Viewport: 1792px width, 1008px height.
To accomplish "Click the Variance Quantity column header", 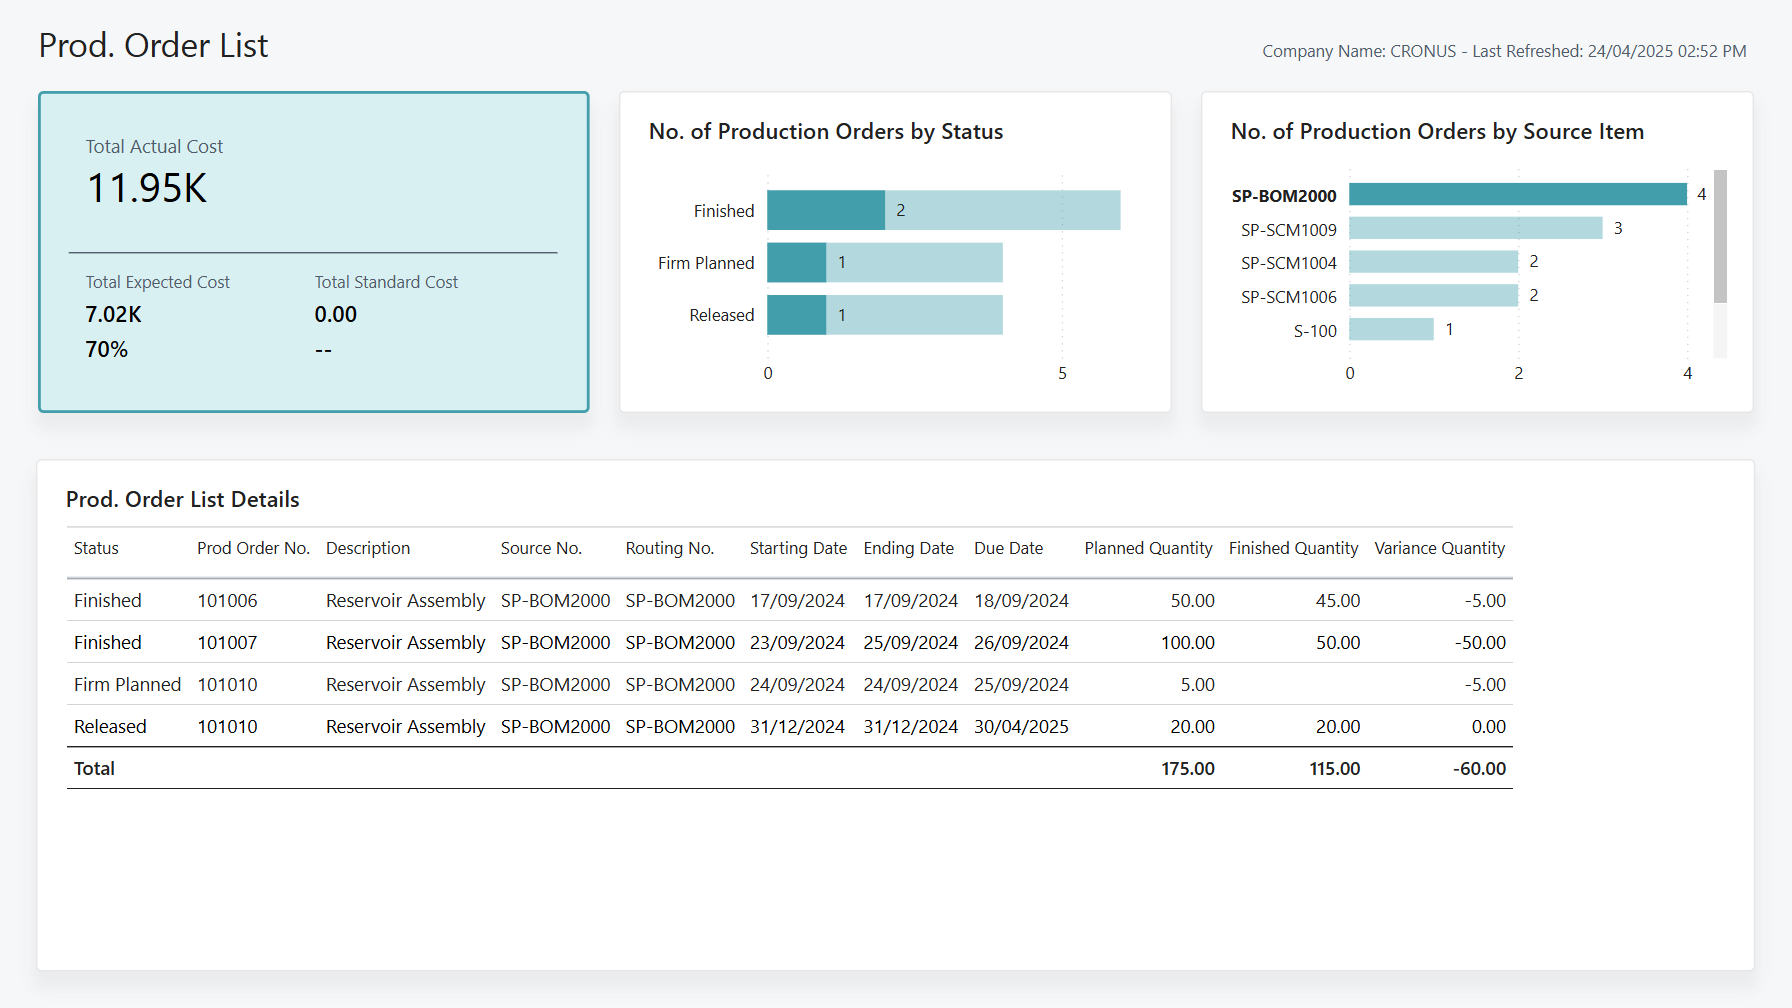I will pos(1439,548).
